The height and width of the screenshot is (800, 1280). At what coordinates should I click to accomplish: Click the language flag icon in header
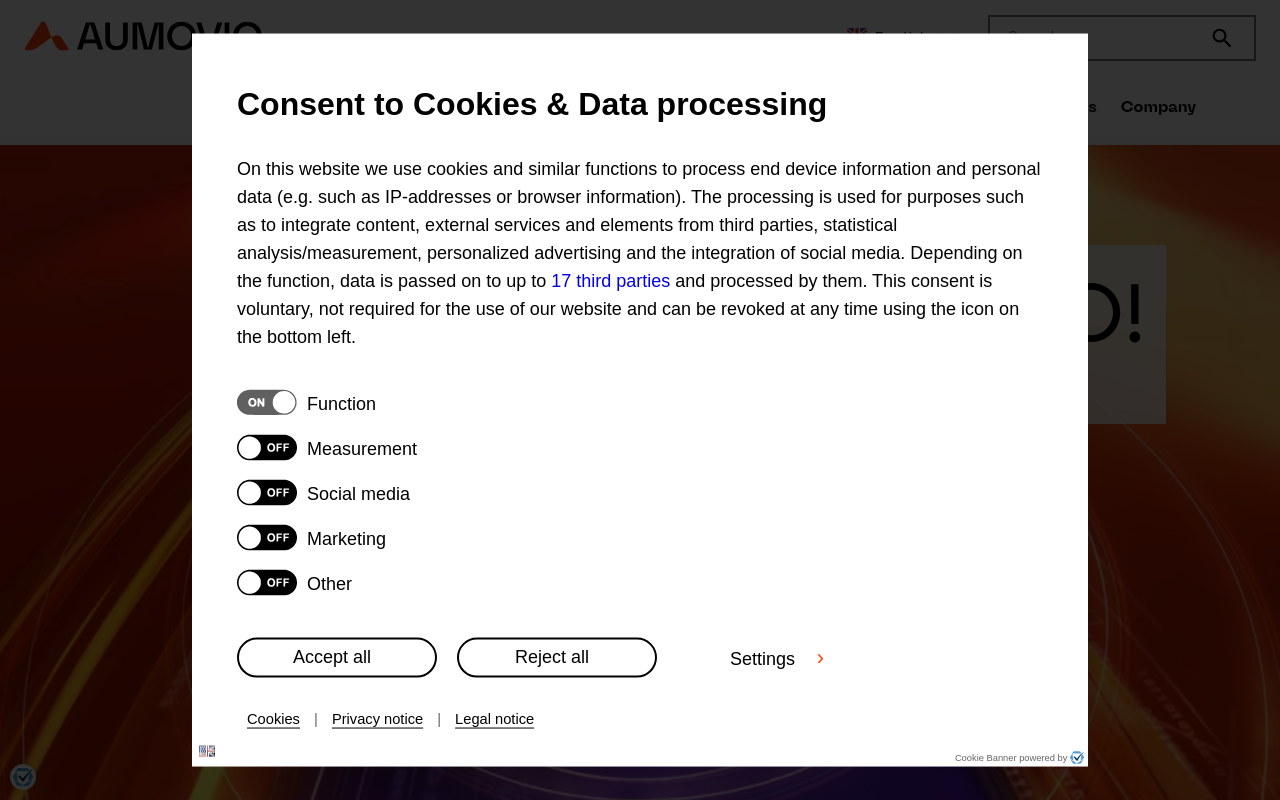pos(857,31)
